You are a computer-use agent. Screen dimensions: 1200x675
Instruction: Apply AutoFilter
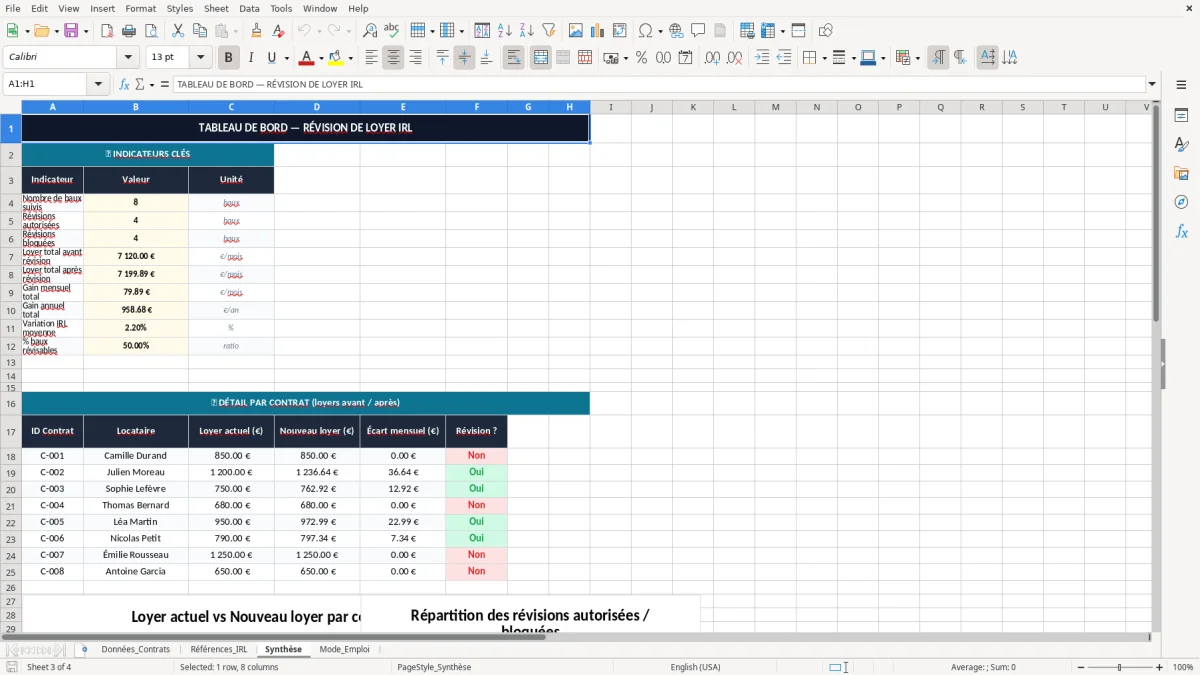click(548, 31)
